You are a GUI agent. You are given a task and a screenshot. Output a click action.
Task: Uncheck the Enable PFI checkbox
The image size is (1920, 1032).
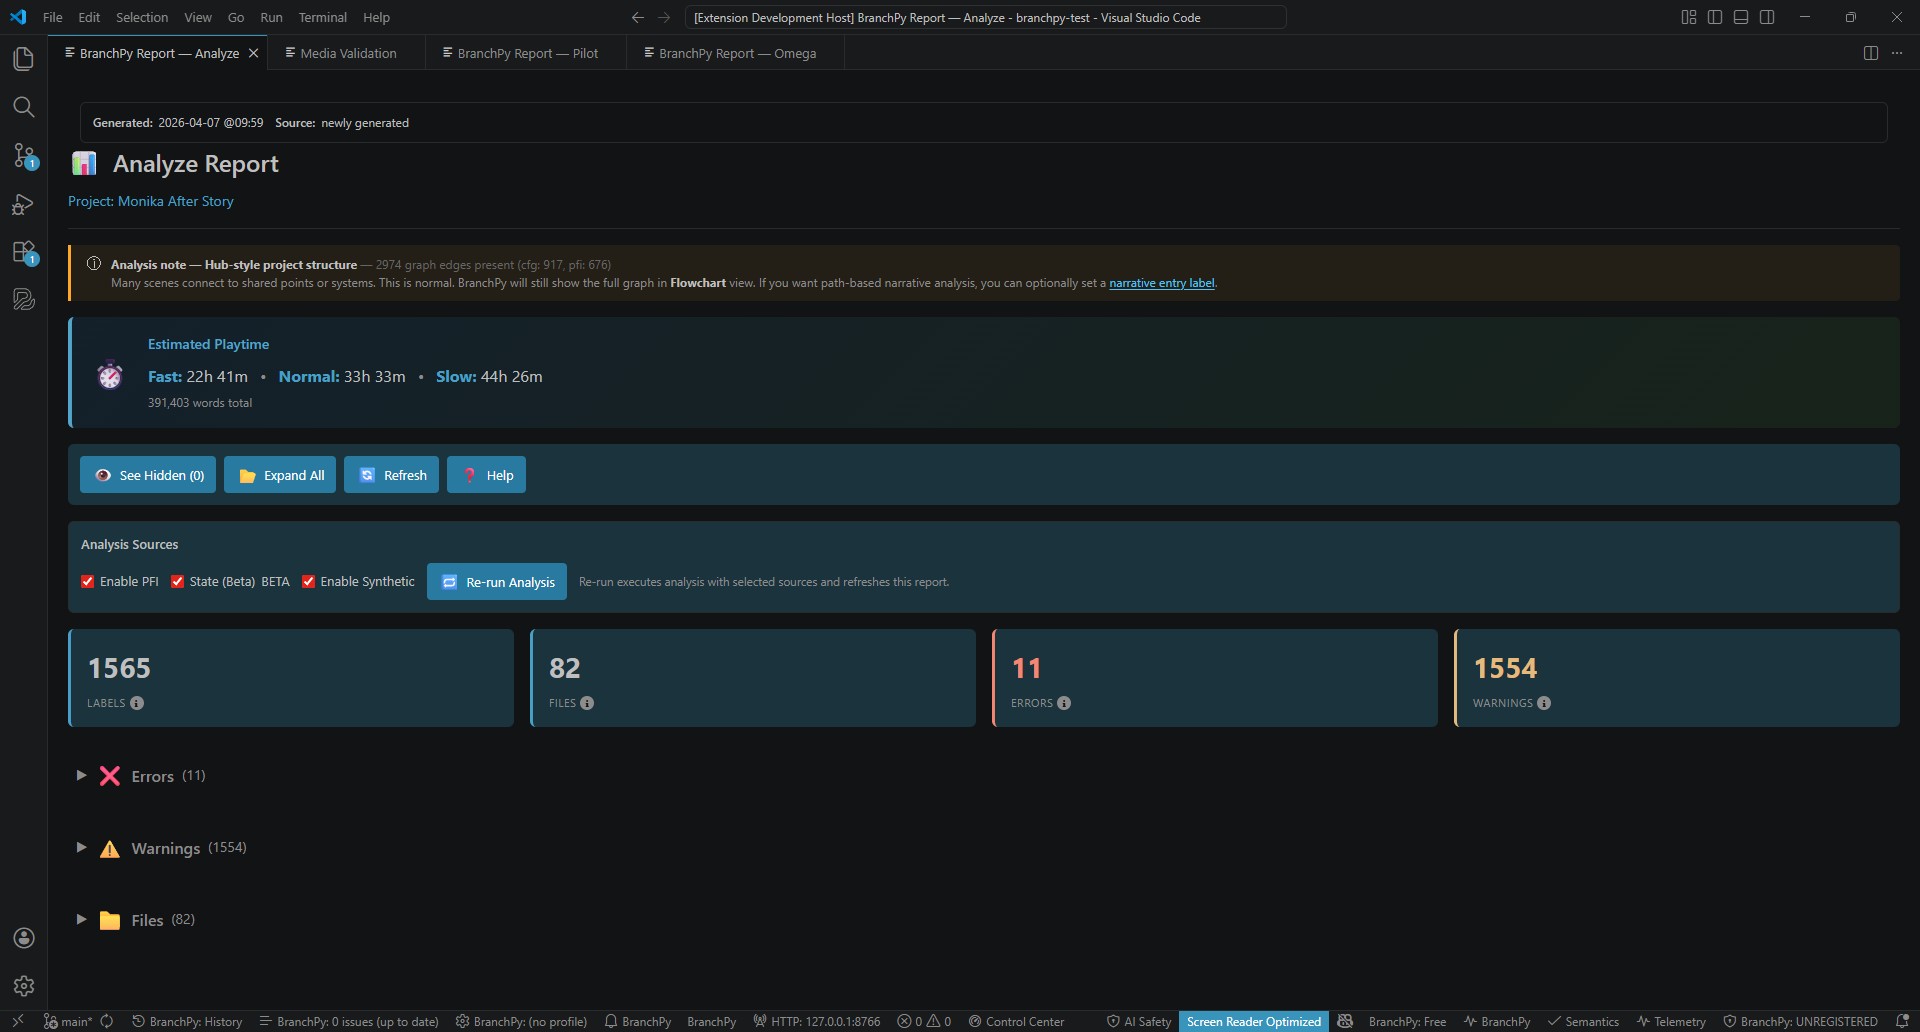click(88, 582)
